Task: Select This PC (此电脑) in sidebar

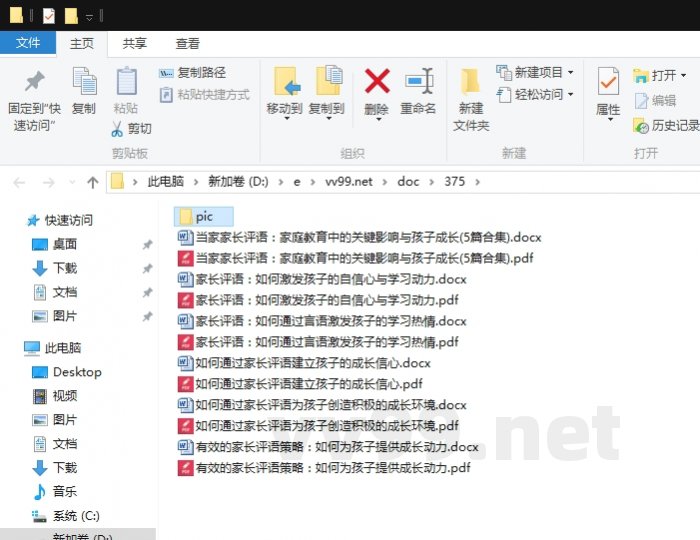Action: [x=52, y=348]
